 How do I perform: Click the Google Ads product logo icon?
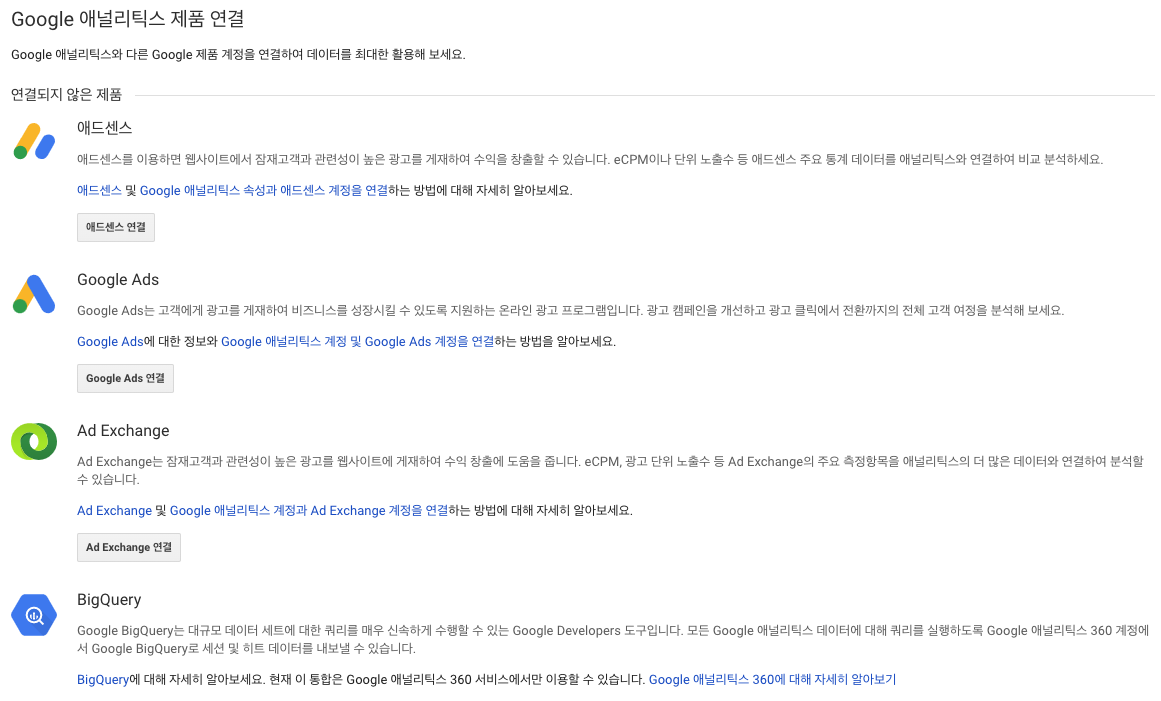(34, 294)
